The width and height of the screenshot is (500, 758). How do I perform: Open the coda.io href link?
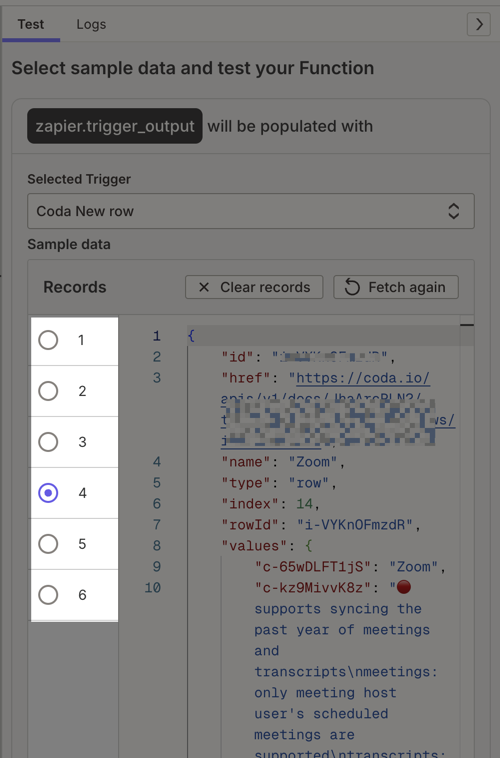[x=363, y=378]
